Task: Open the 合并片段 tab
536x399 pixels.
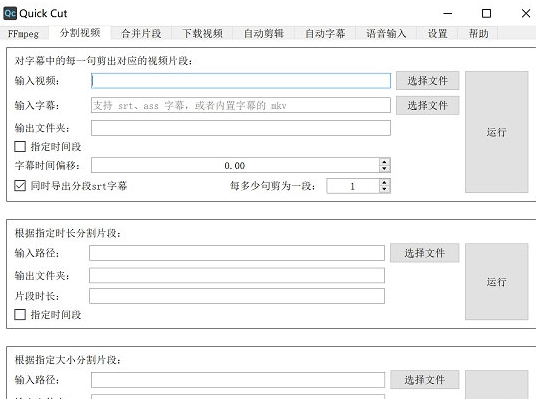Action: click(141, 34)
